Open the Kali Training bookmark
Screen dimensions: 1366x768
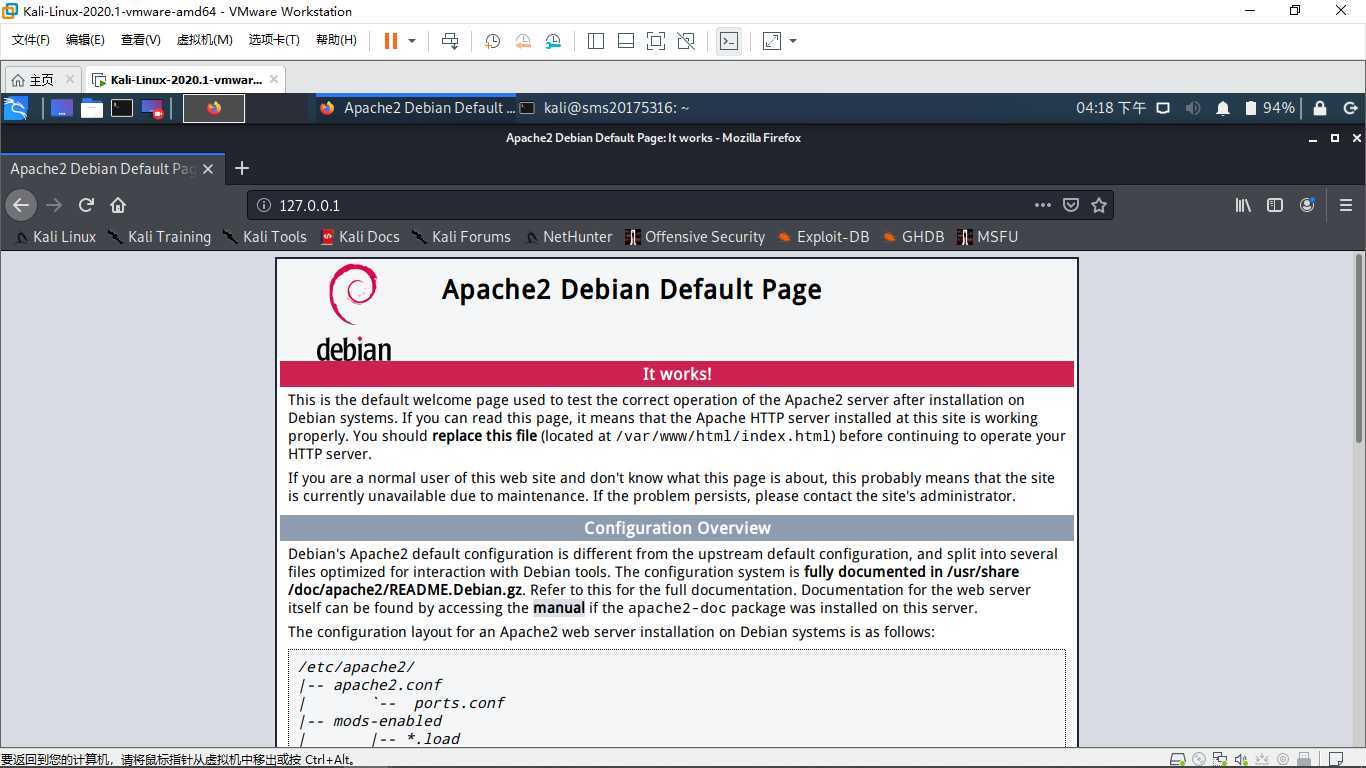[x=160, y=237]
